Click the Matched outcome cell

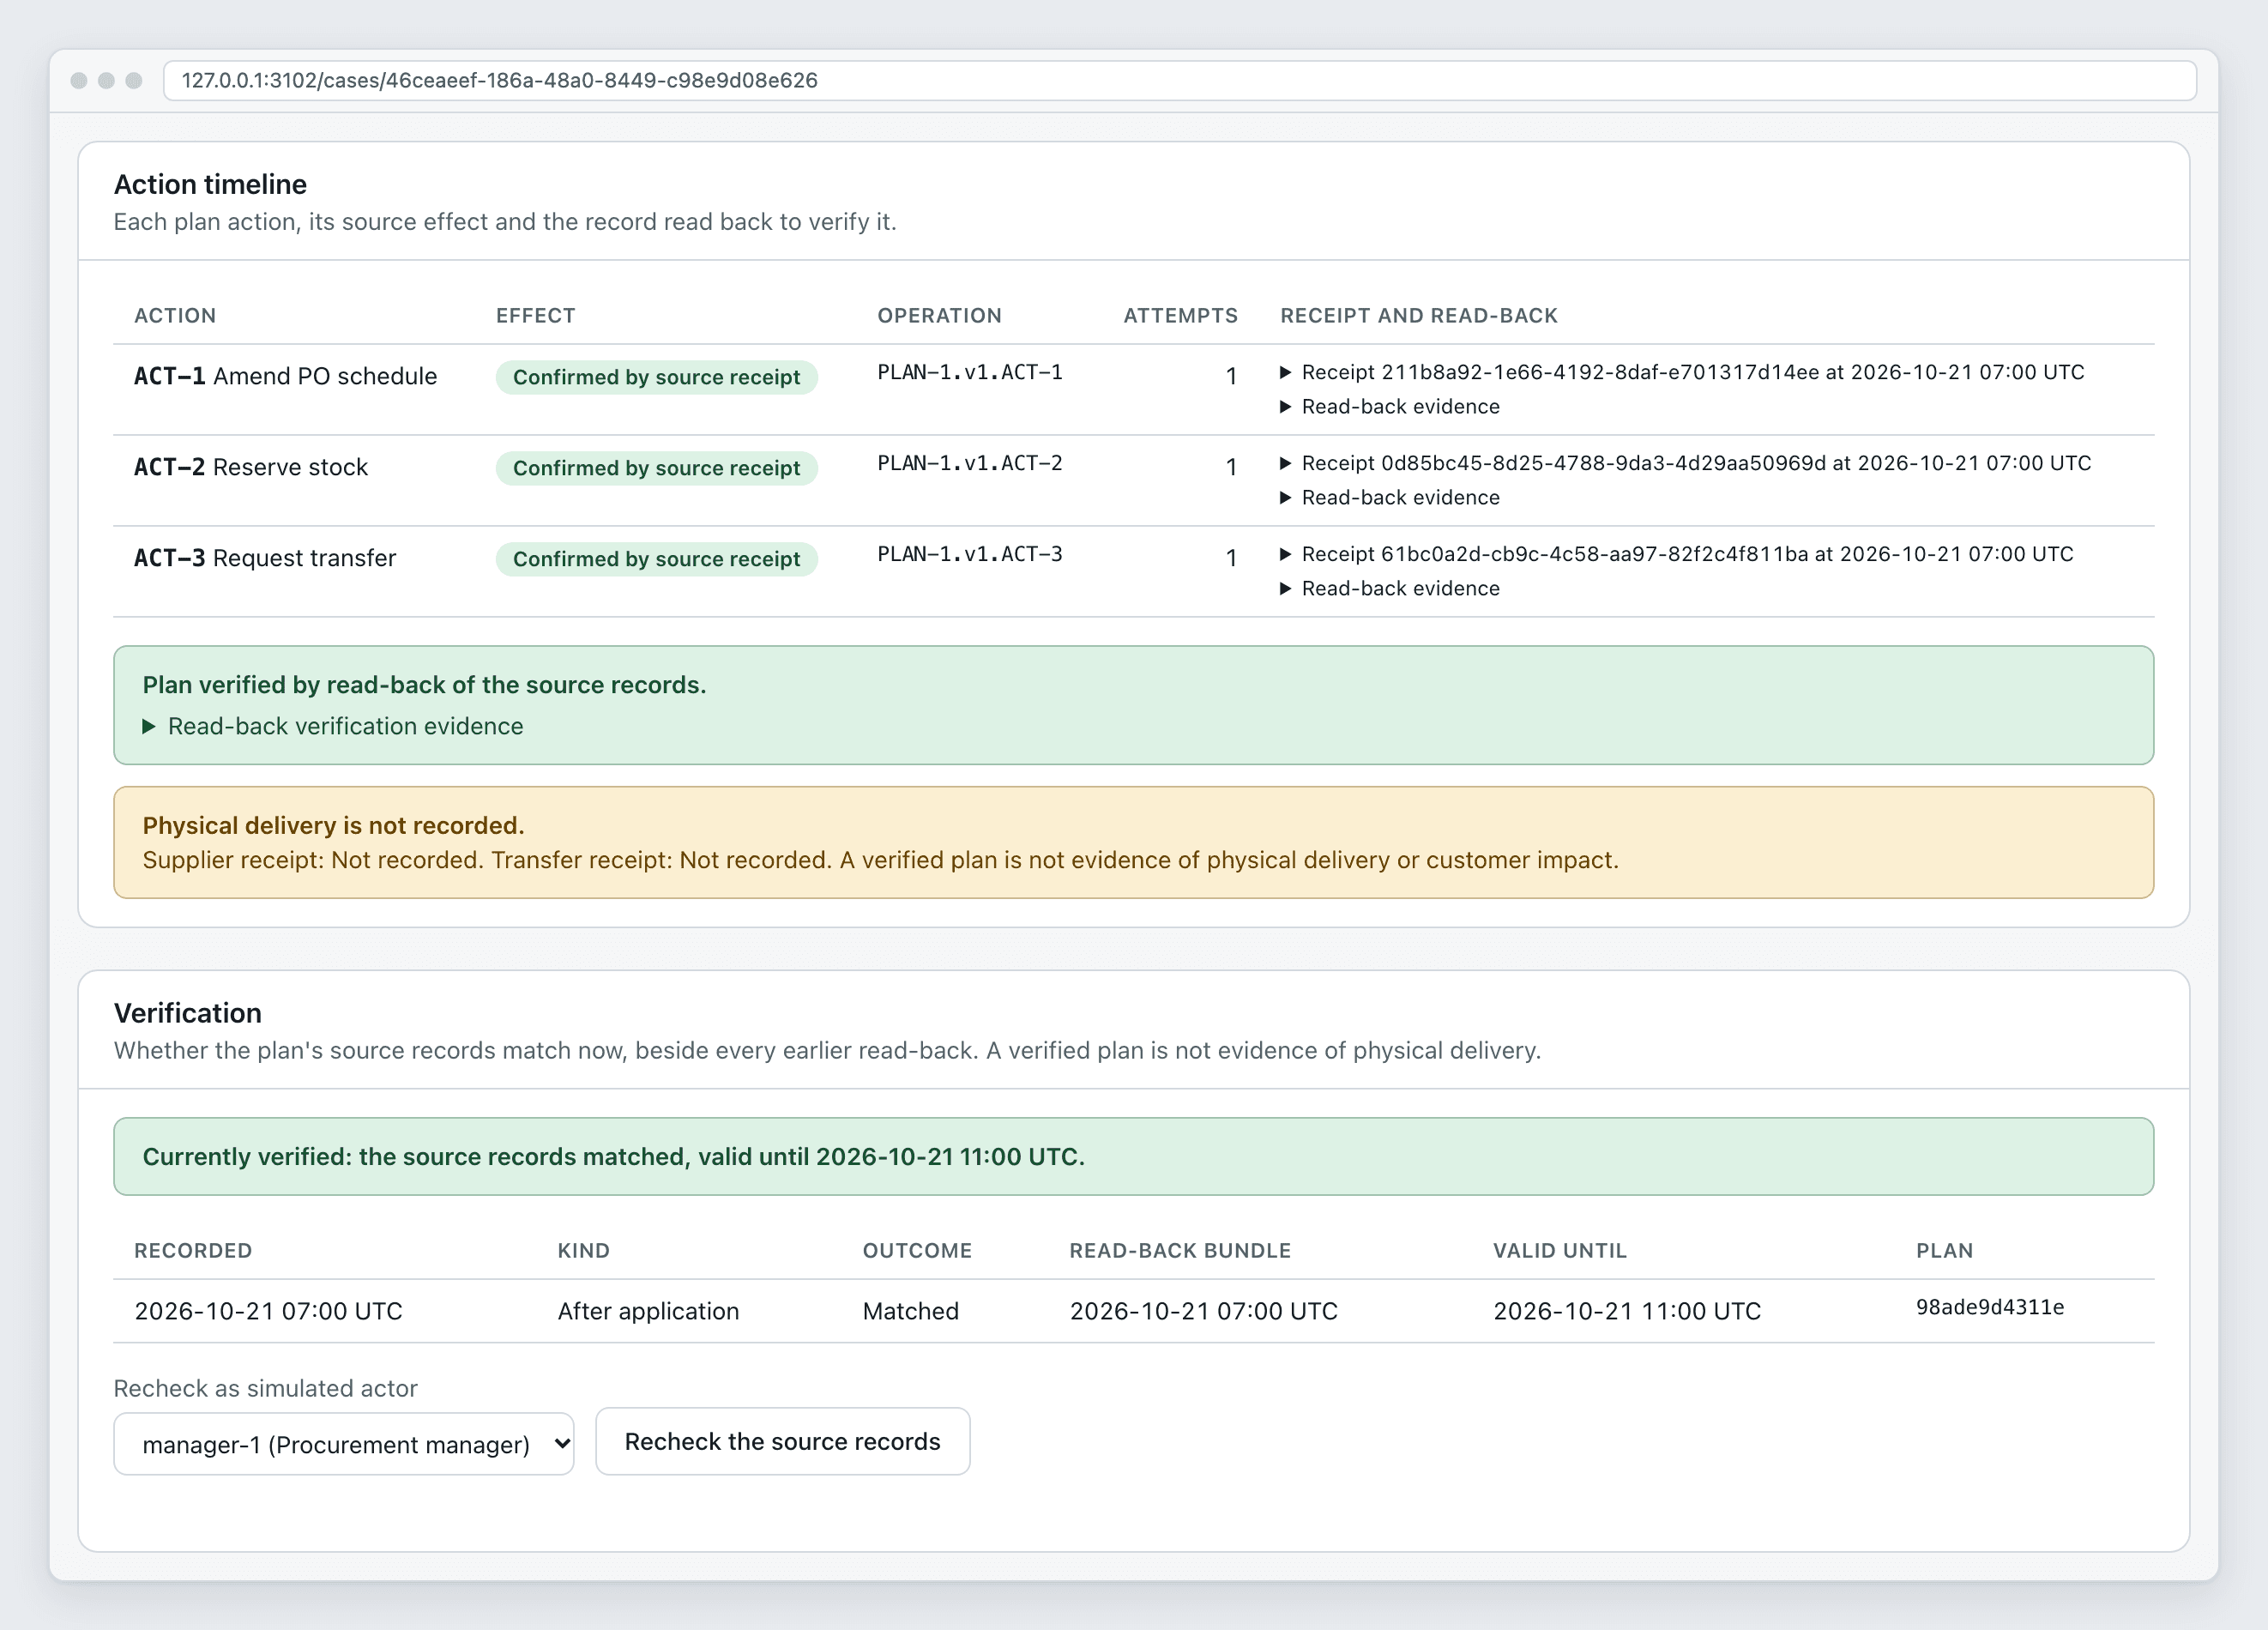[x=911, y=1311]
